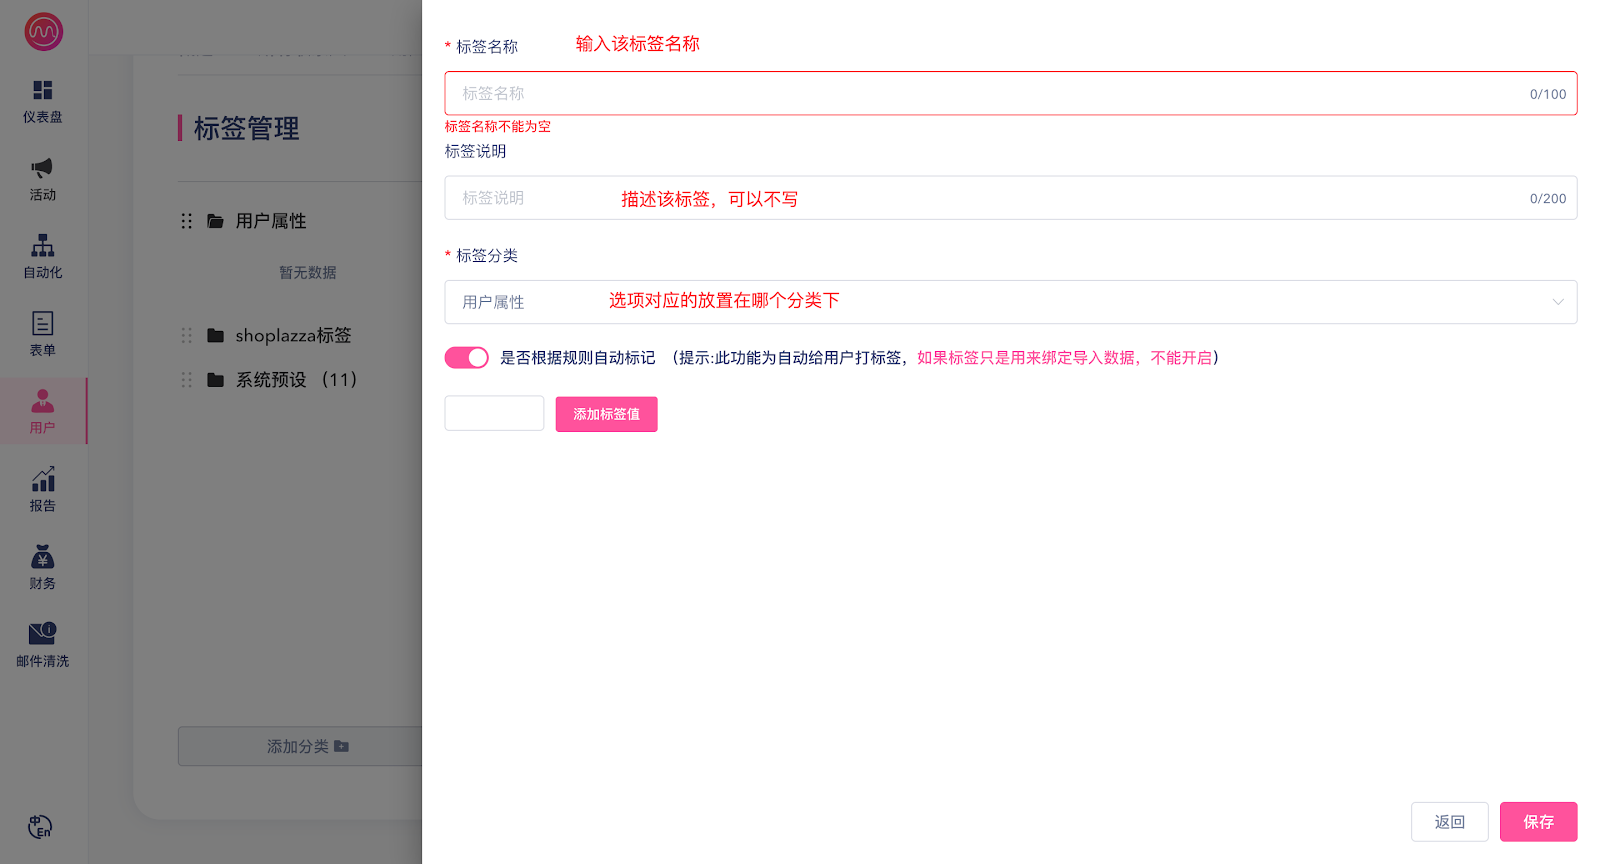This screenshot has width=1600, height=864.
Task: Select the 表单 form icon
Action: click(43, 324)
